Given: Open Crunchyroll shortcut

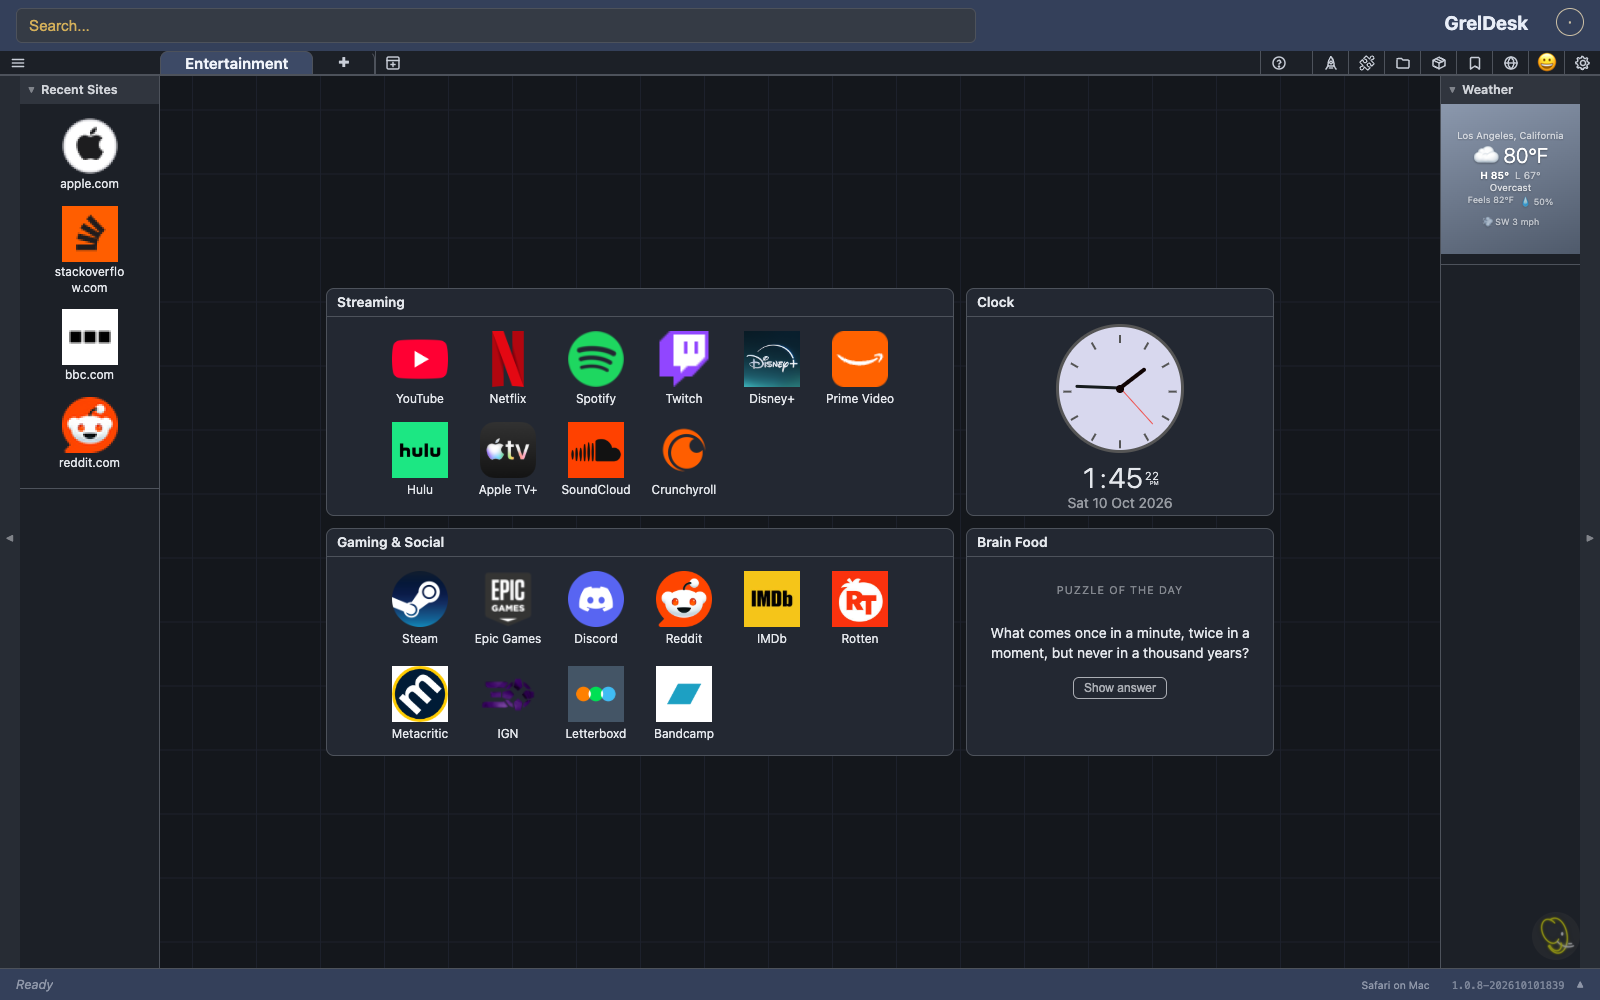Looking at the screenshot, I should click(684, 459).
